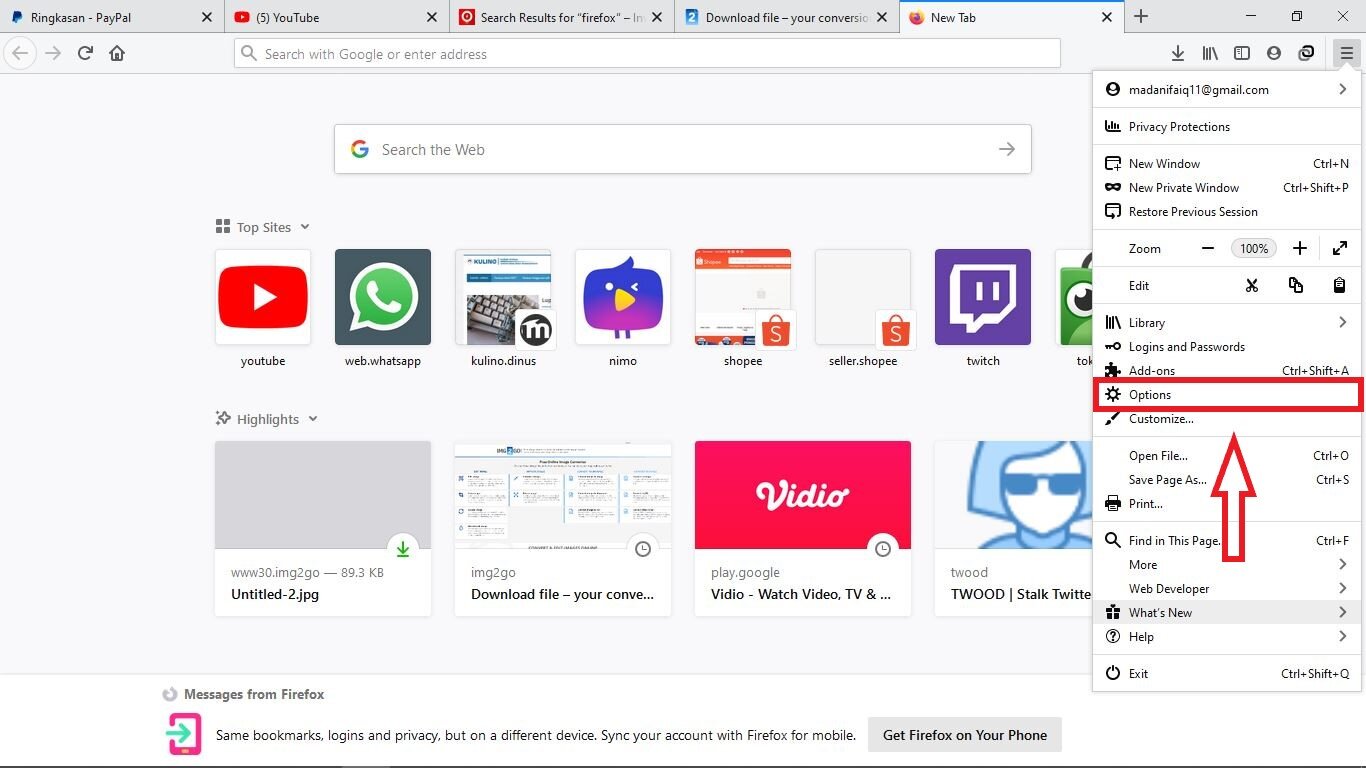1366x768 pixels.
Task: Open Add-ons from the menu
Action: pos(1227,370)
